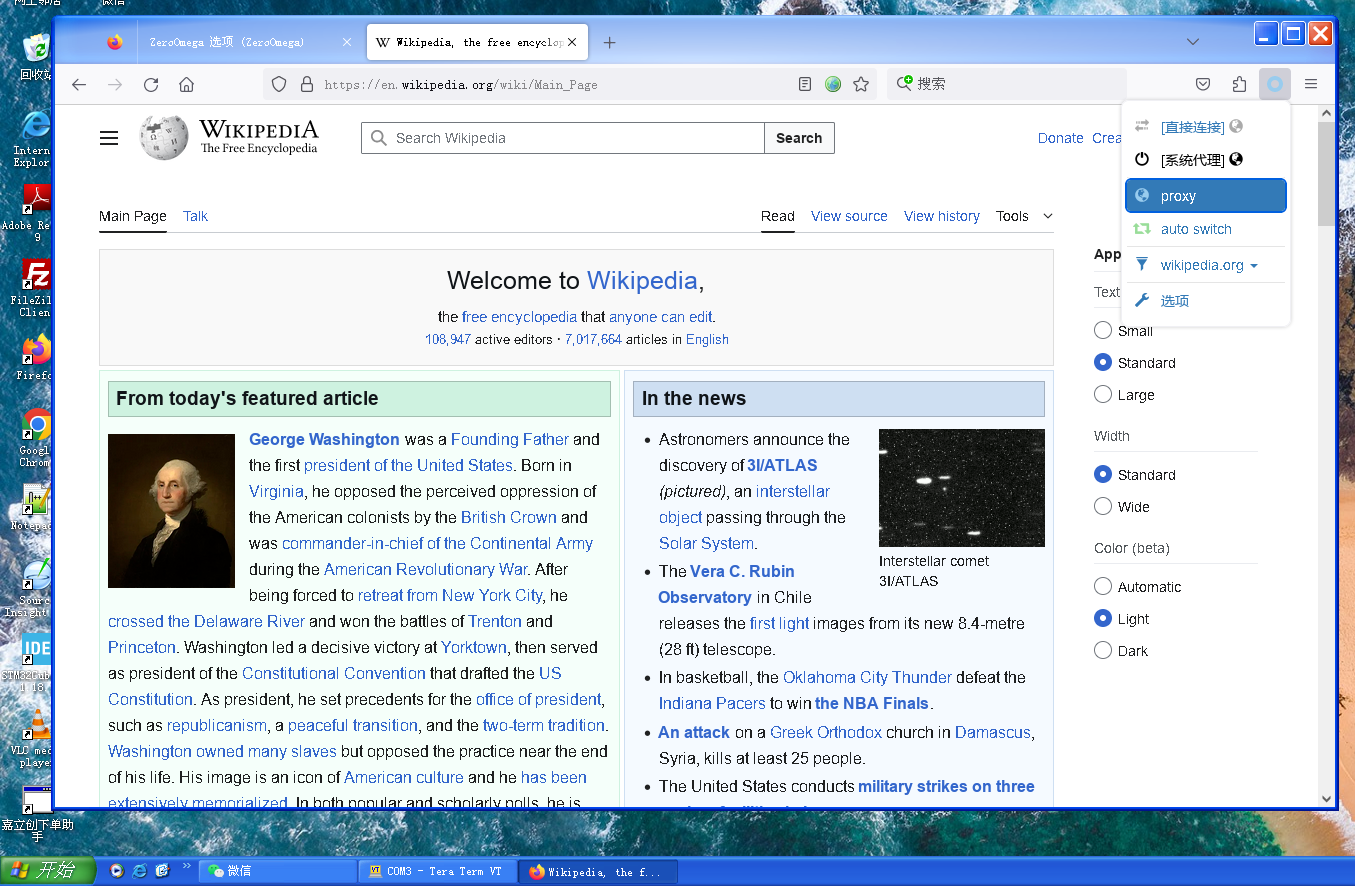Image resolution: width=1355 pixels, height=886 pixels.
Task: Select Automatic color mode
Action: click(x=1103, y=586)
